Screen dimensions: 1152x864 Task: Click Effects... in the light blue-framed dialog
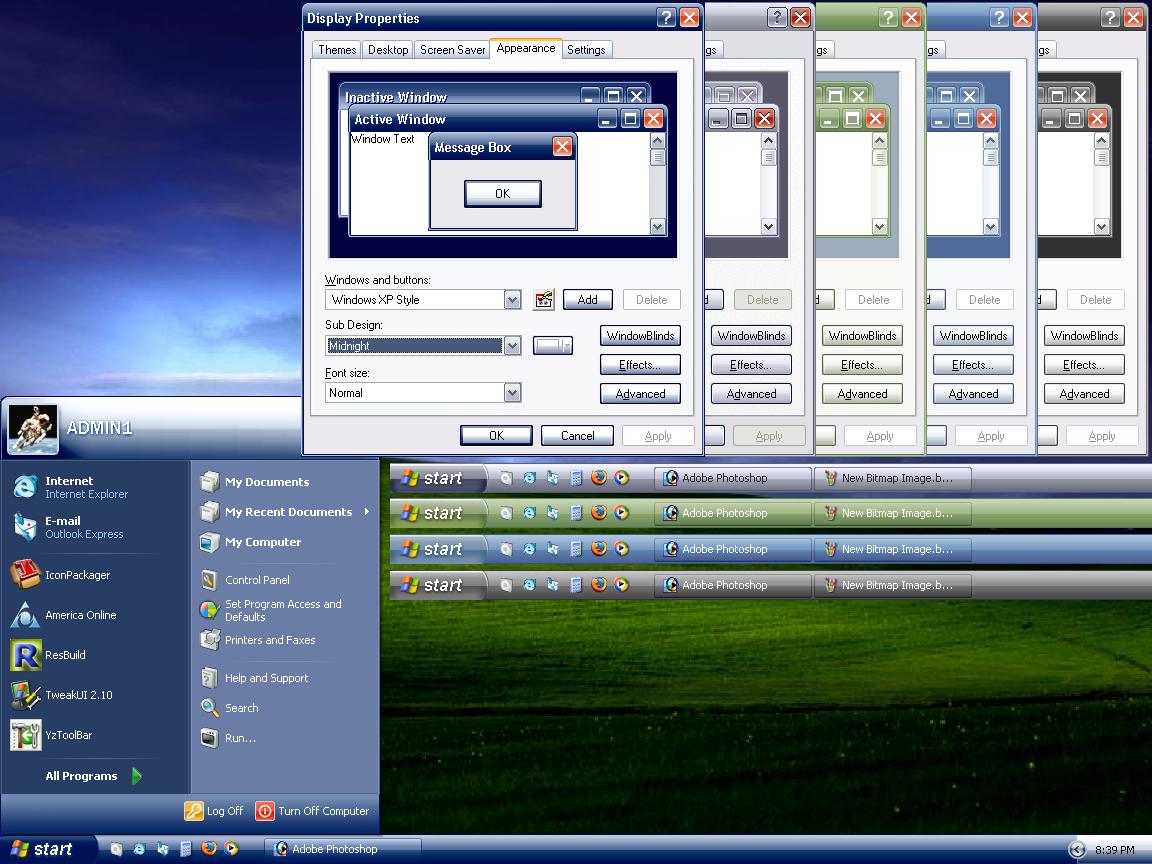click(x=973, y=365)
